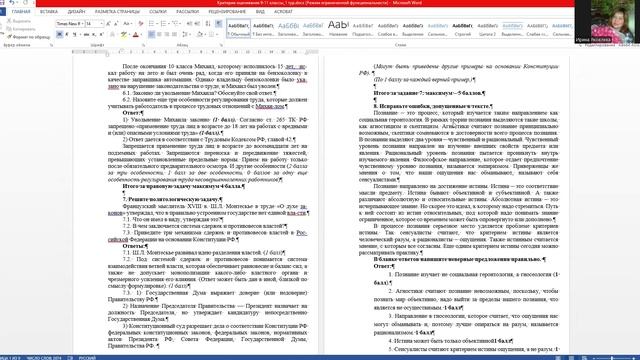Align text right

(167, 34)
